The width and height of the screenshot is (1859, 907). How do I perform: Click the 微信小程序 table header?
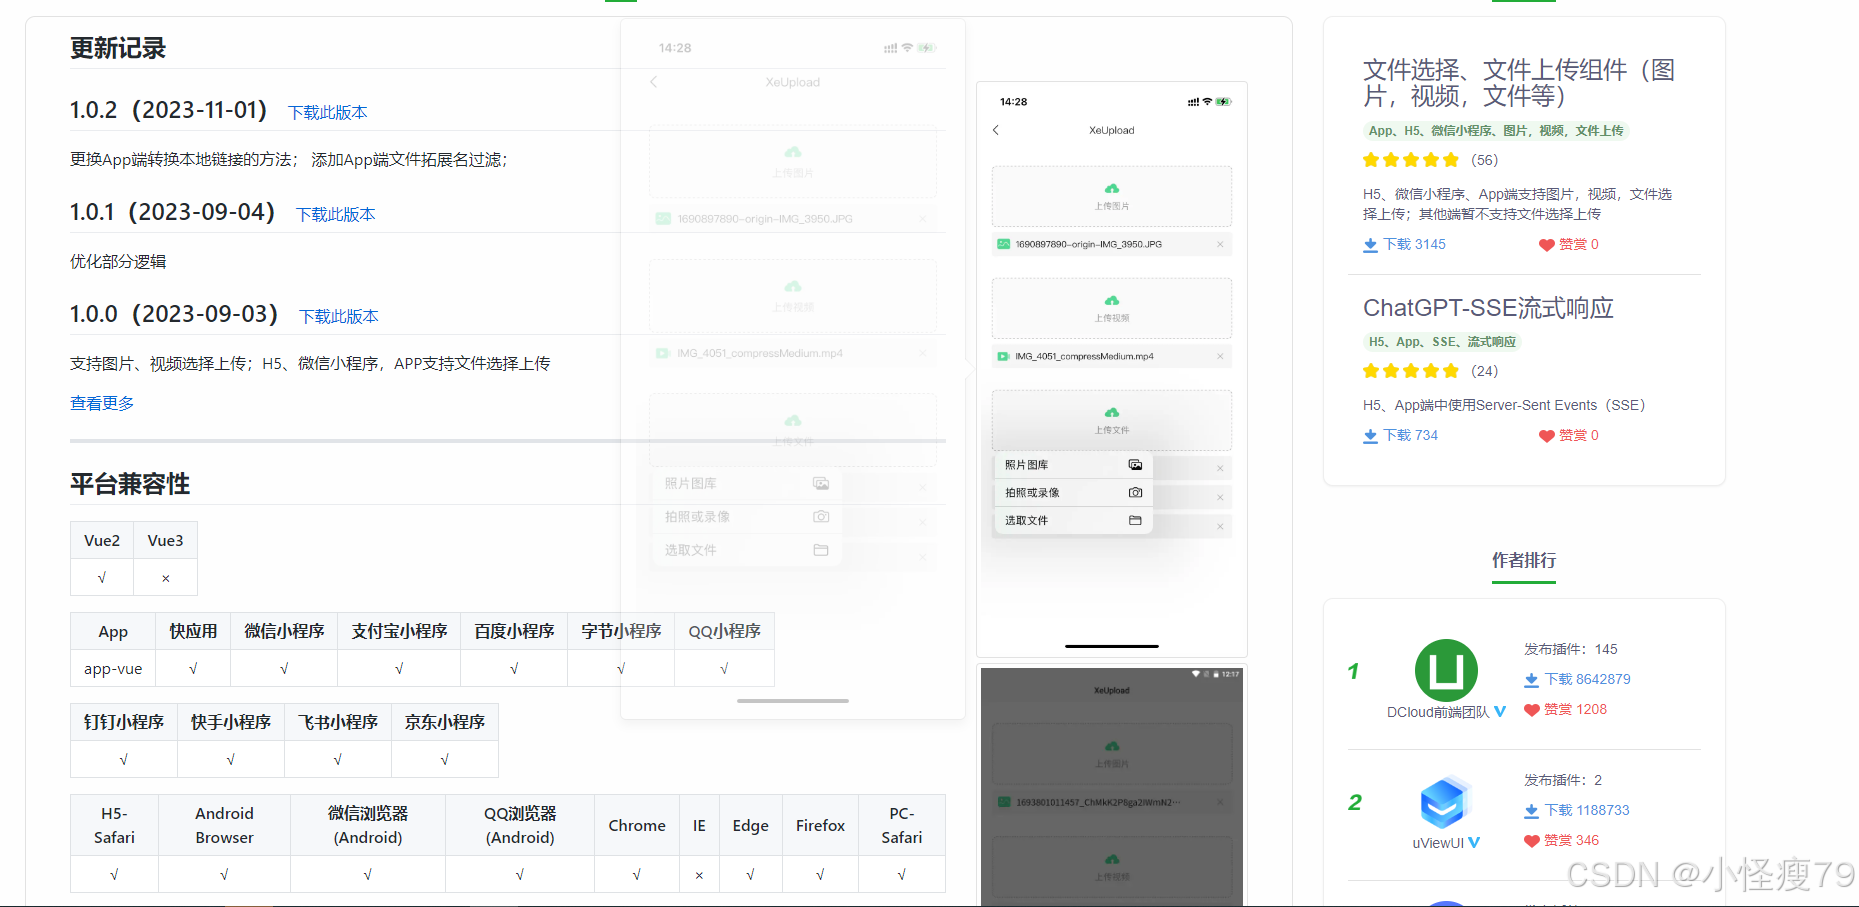[x=284, y=631]
